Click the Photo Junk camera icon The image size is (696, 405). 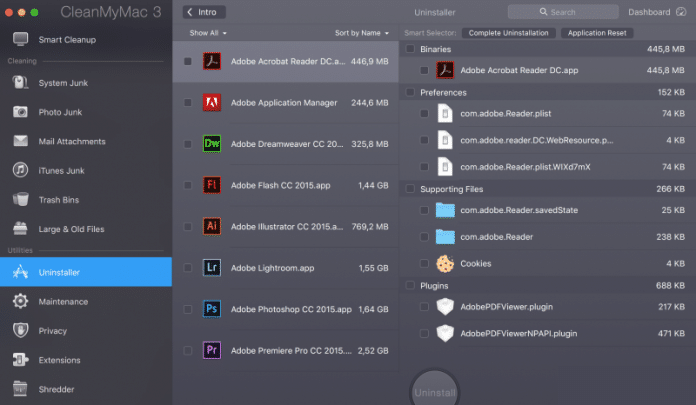tap(20, 112)
